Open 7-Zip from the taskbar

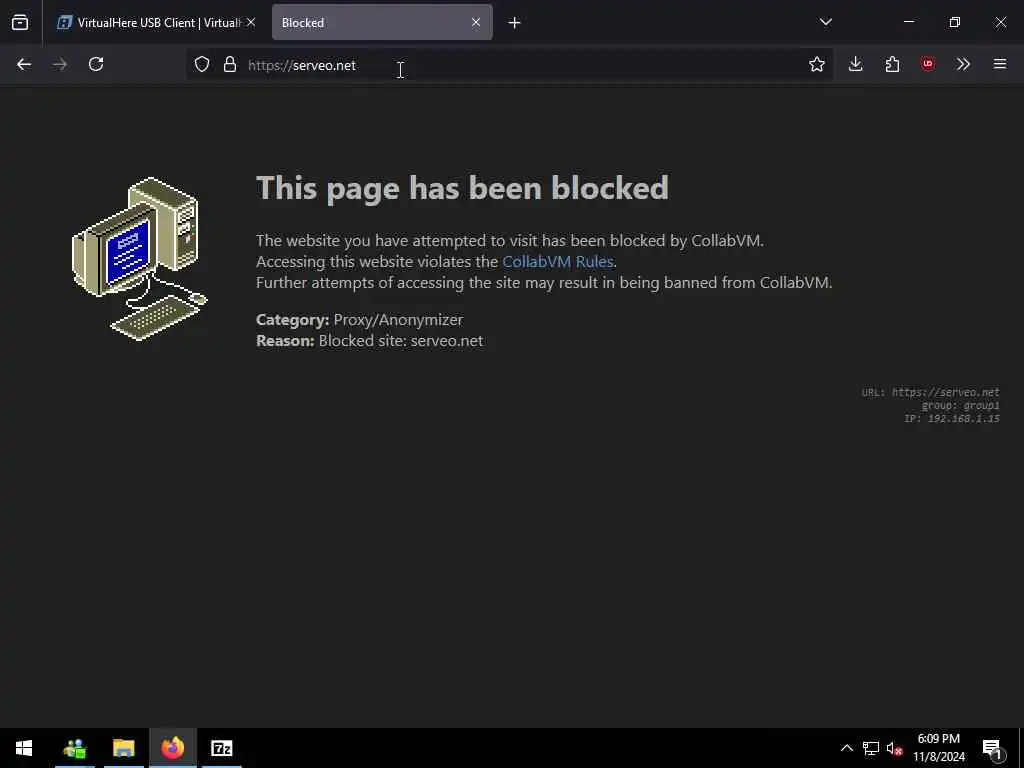(x=222, y=748)
